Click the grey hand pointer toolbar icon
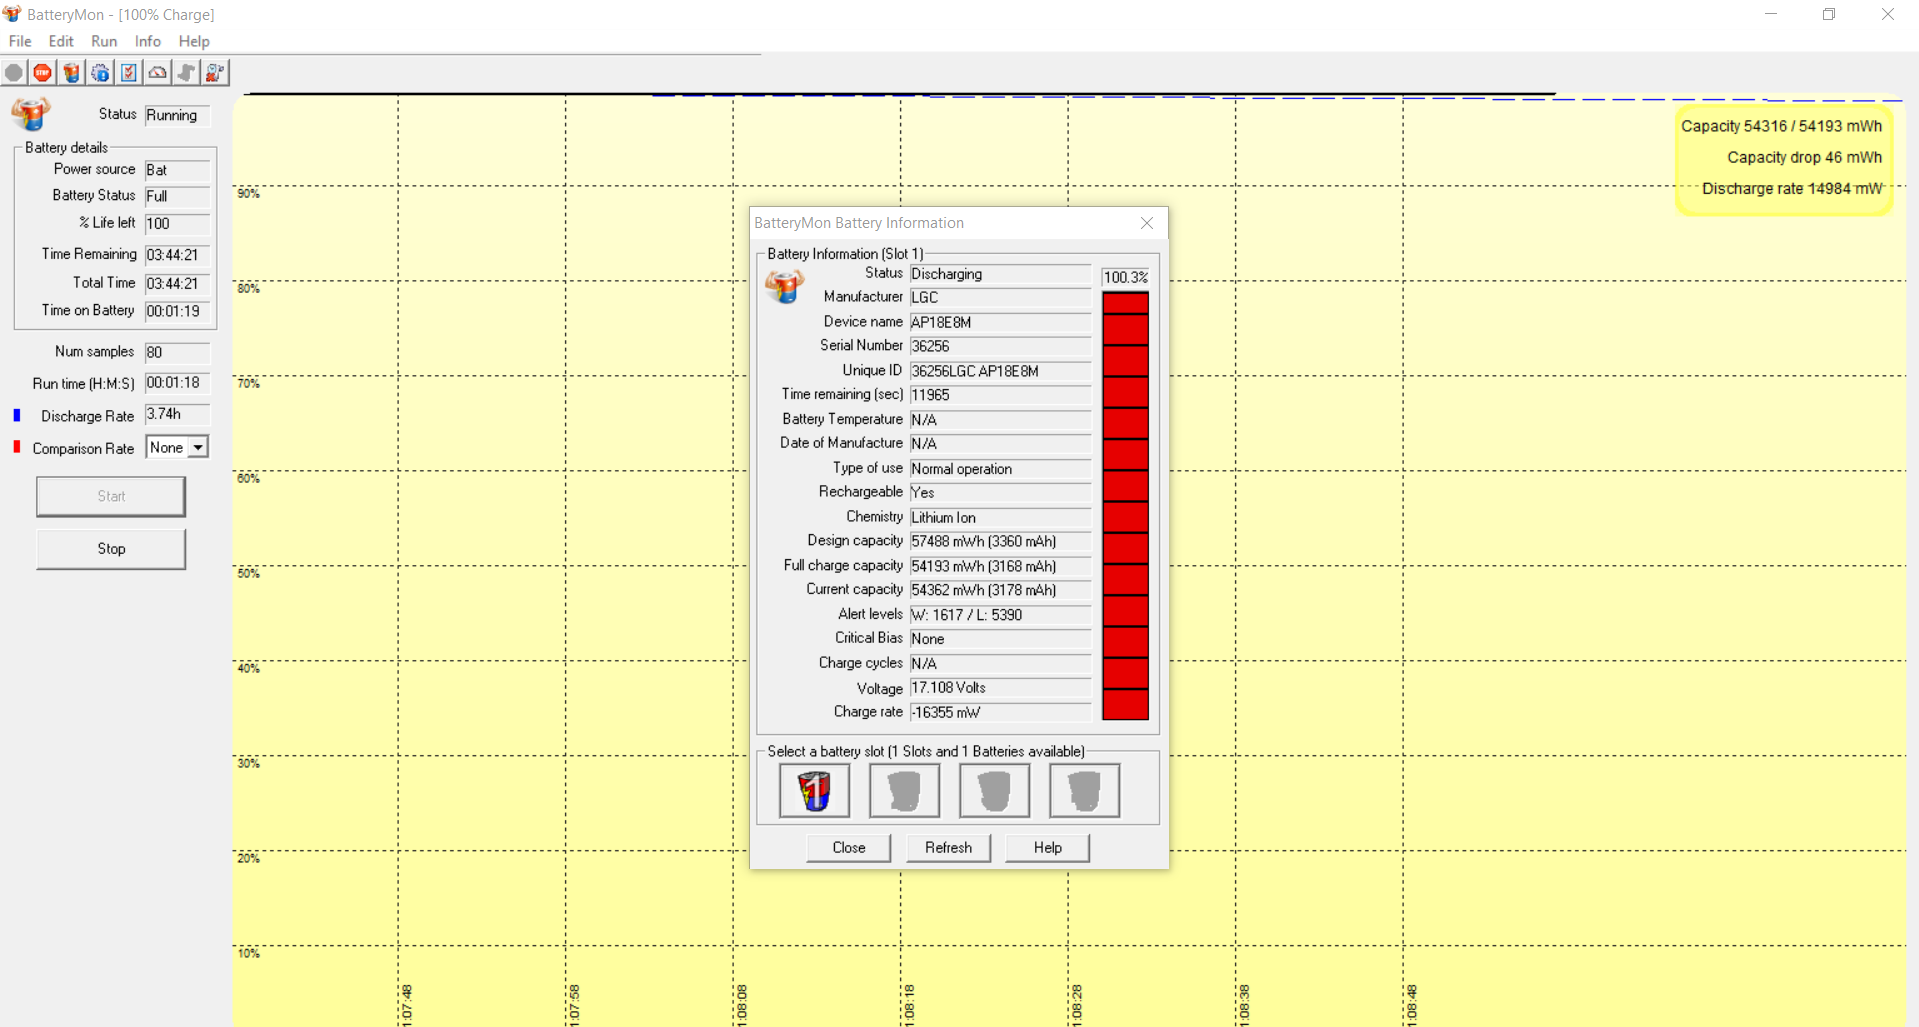The width and height of the screenshot is (1919, 1027). coord(186,72)
